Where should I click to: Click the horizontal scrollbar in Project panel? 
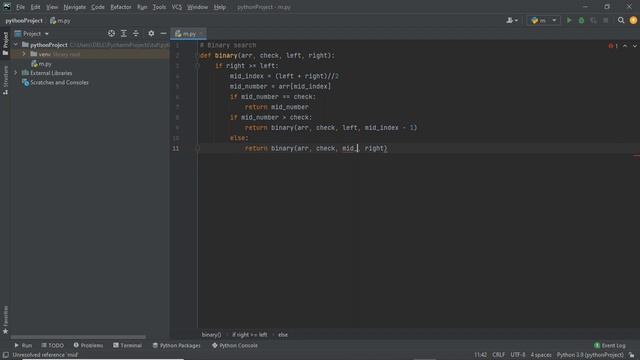[78, 337]
